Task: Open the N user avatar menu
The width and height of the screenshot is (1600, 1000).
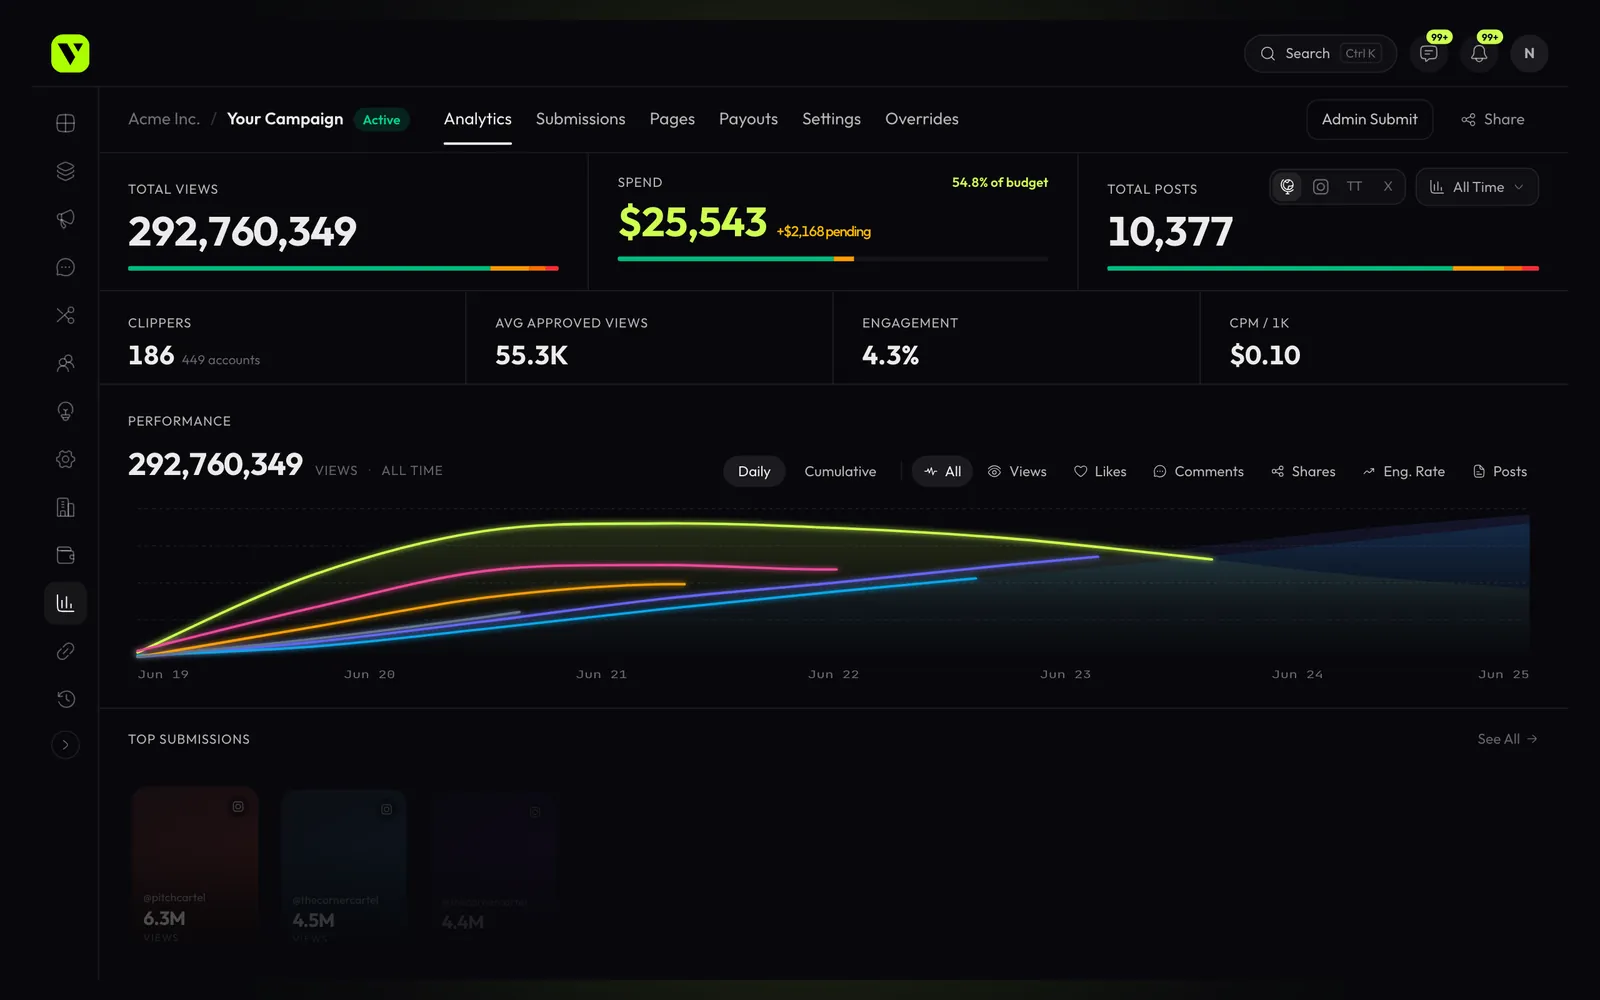Action: (1529, 53)
